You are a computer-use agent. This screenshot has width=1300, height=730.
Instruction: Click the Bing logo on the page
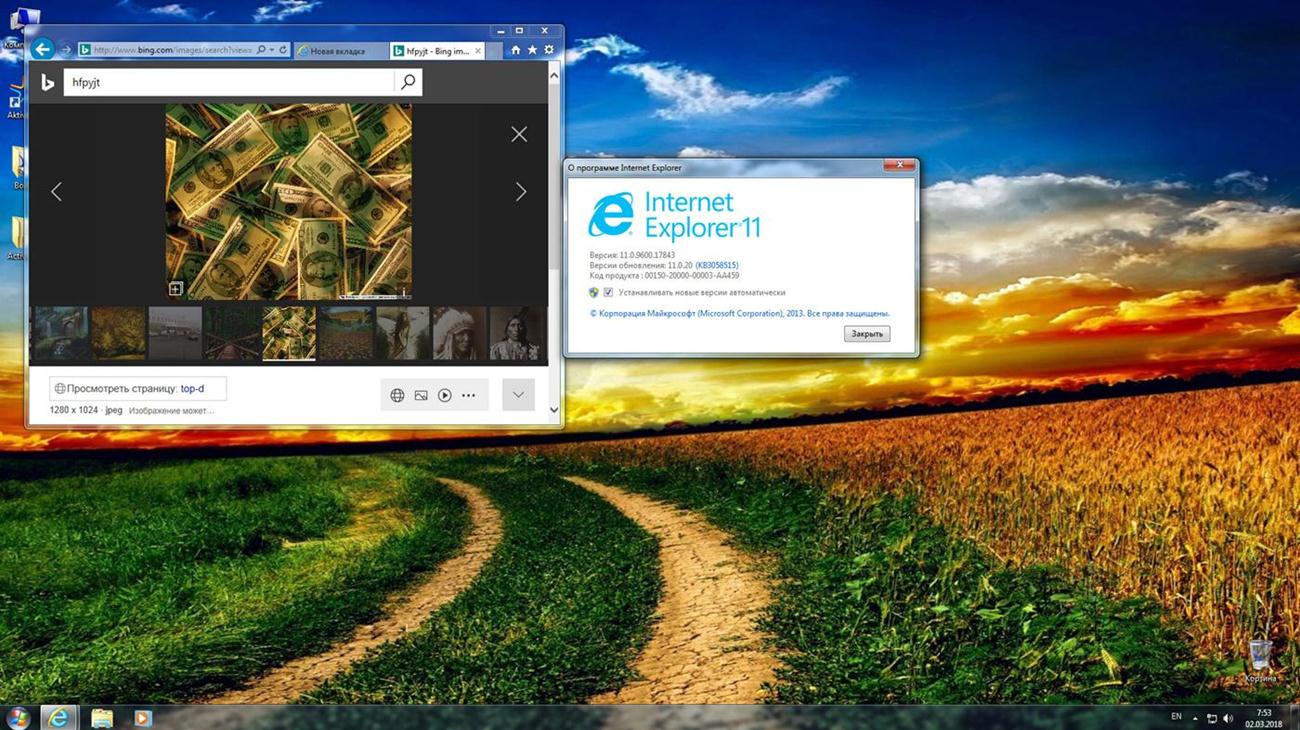(47, 83)
